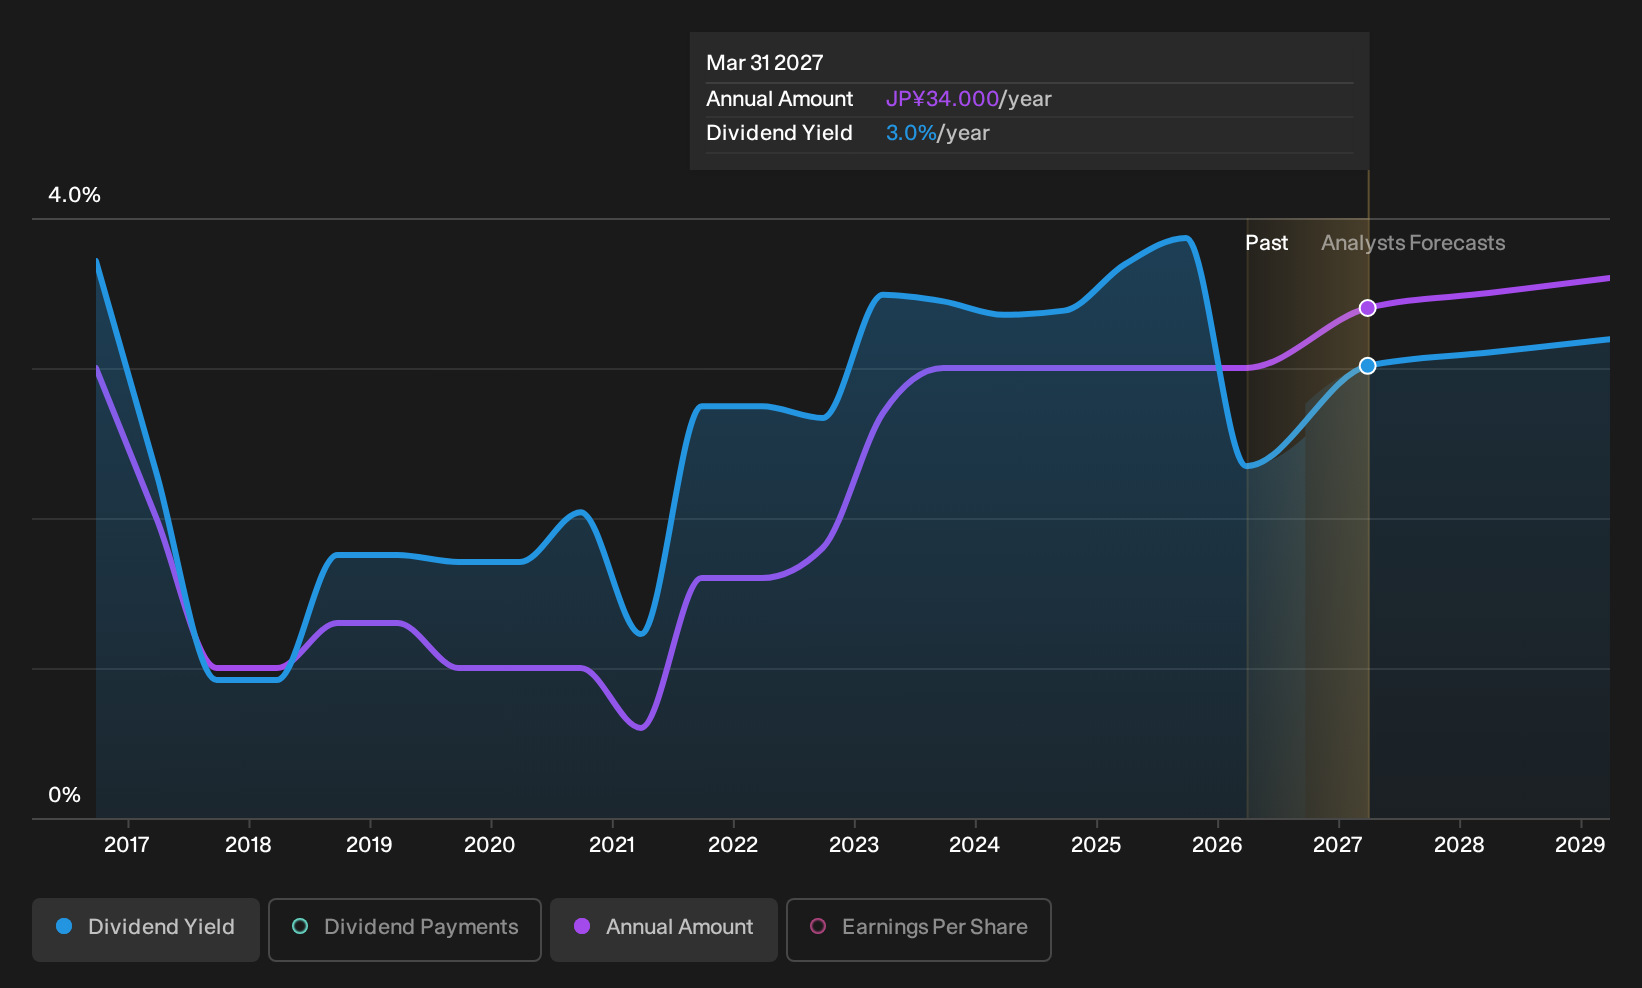1642x988 pixels.
Task: Select the blue data point marker at 2027
Action: (x=1367, y=366)
